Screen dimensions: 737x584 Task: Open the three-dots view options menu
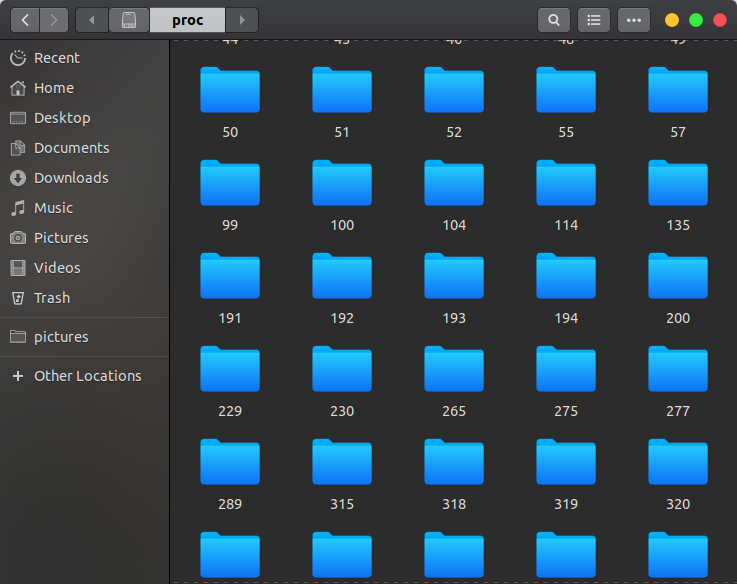tap(634, 20)
